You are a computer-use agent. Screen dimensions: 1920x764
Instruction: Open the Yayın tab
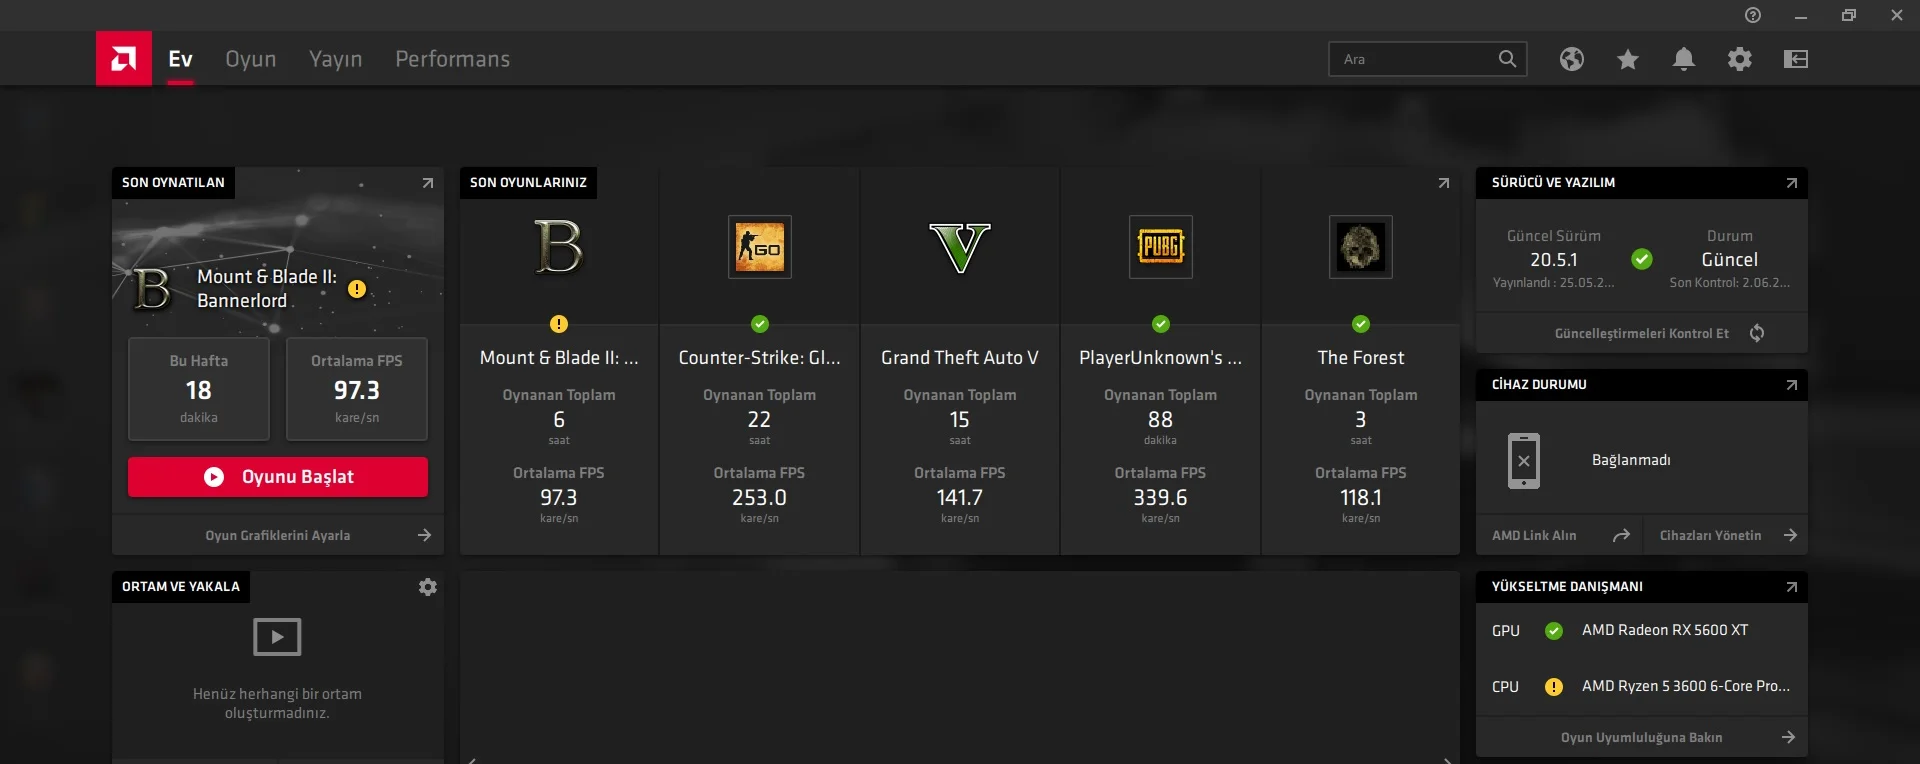[336, 59]
